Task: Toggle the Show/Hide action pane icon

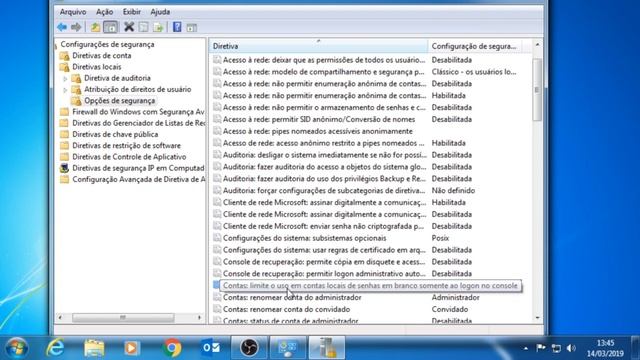Action: click(192, 27)
